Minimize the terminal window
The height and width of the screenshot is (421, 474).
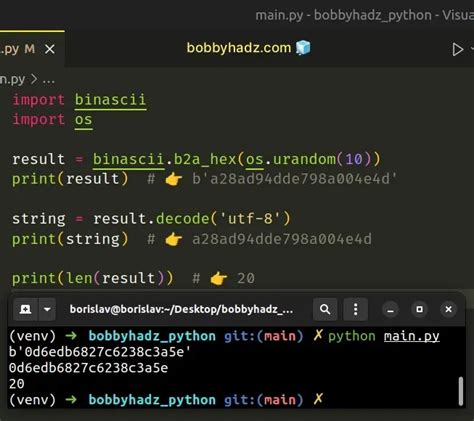(390, 310)
